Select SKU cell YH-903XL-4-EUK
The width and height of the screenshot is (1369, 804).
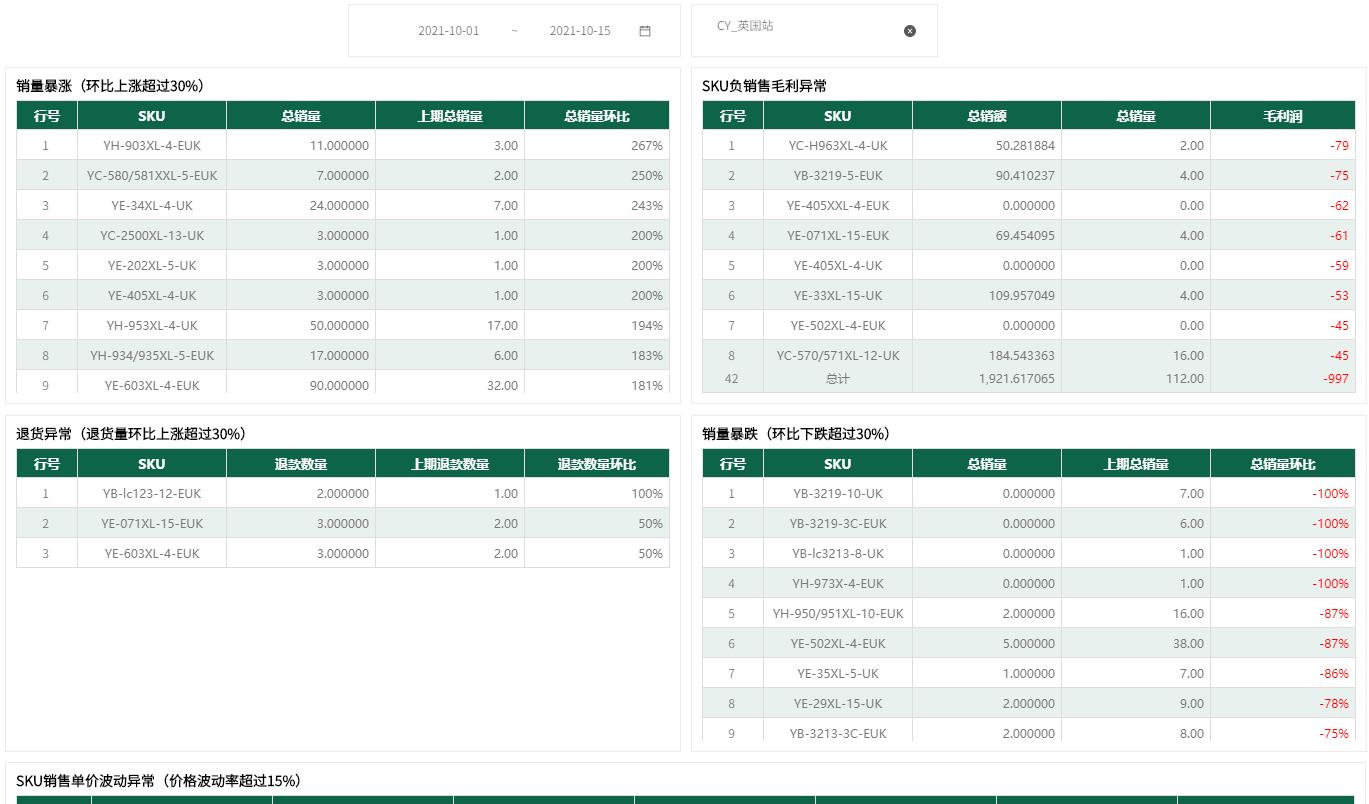click(152, 146)
